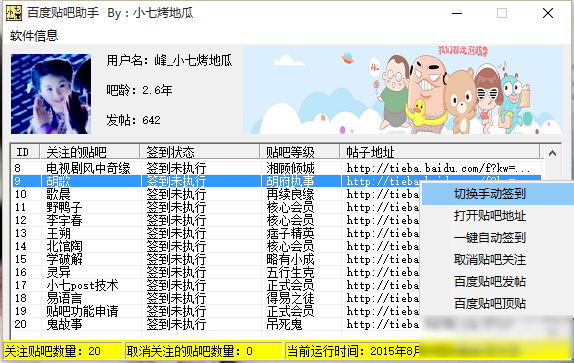Close the 百度贴吧助手 window

coord(548,13)
